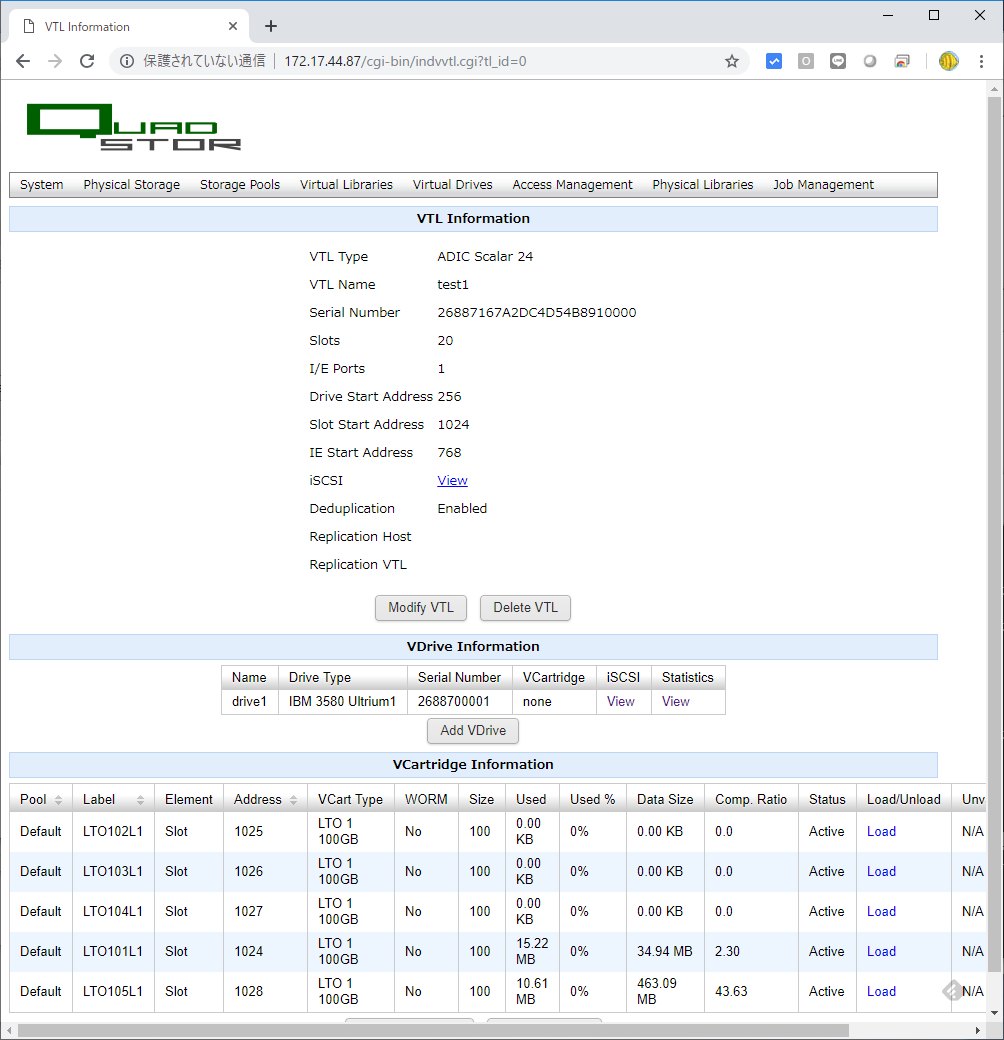
Task: Click the Deduplication Enabled value
Action: [x=462, y=509]
